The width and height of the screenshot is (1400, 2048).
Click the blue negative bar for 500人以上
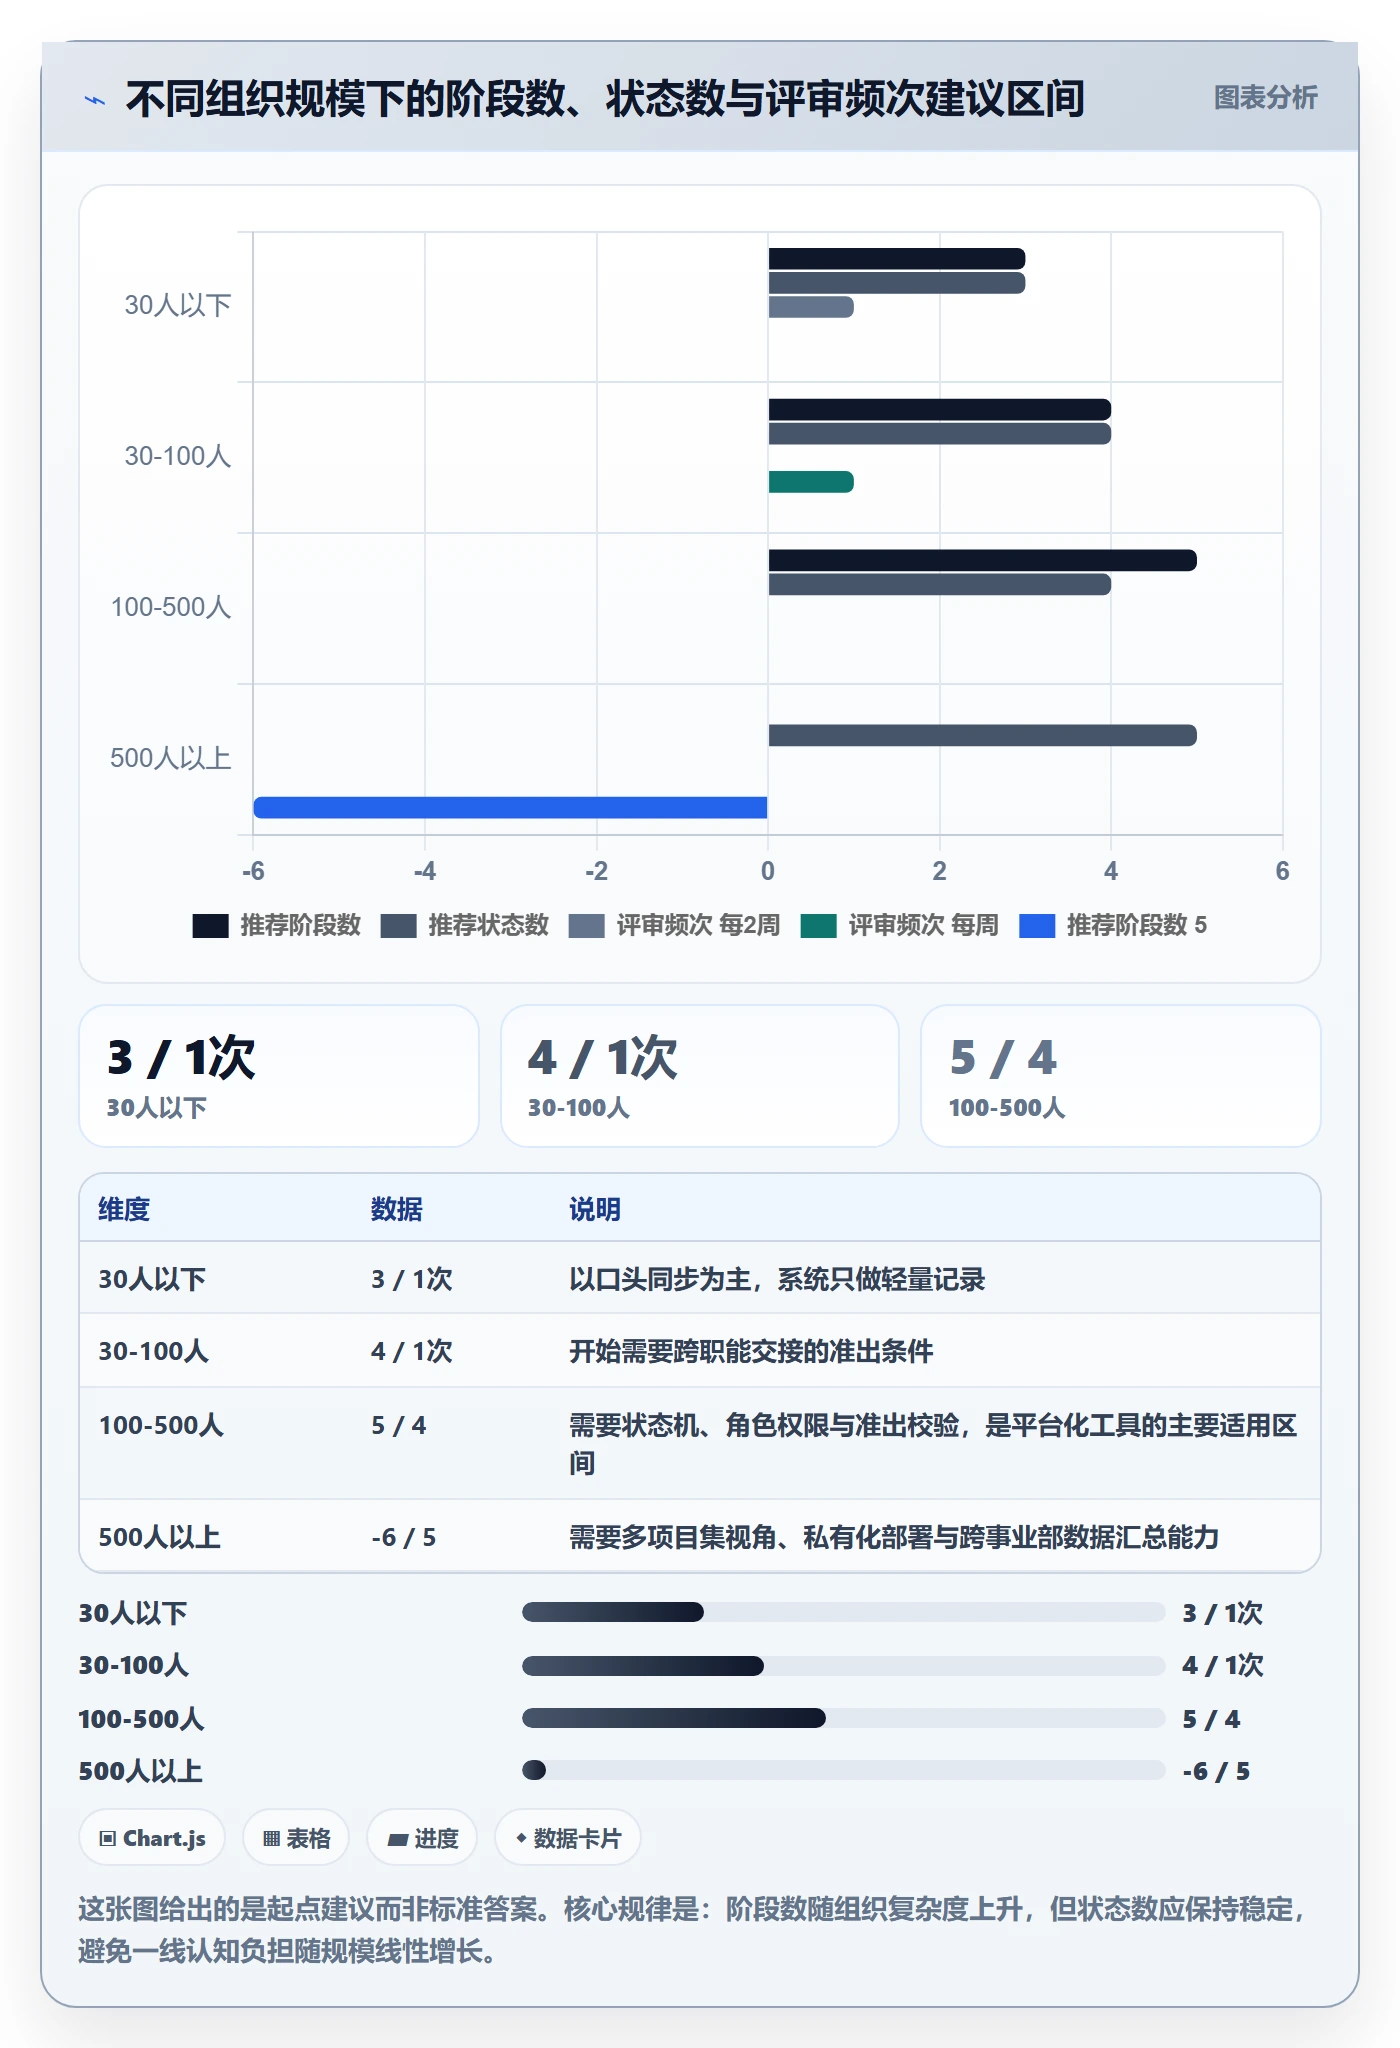(x=510, y=807)
